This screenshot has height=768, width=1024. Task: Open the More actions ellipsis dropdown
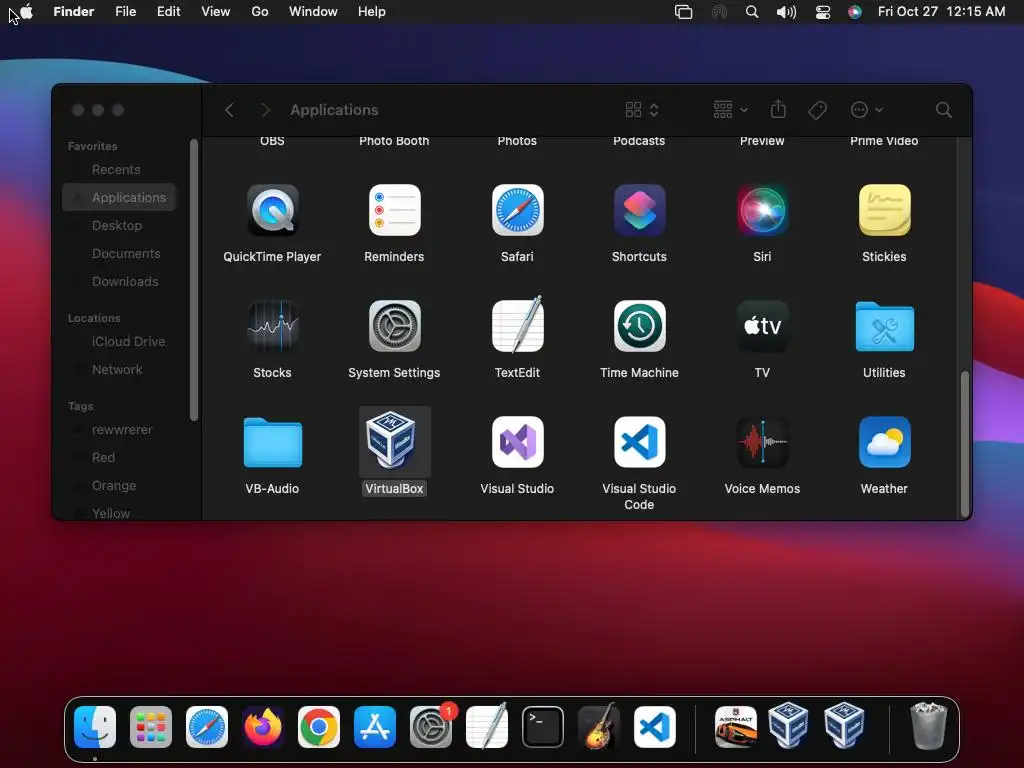point(867,110)
